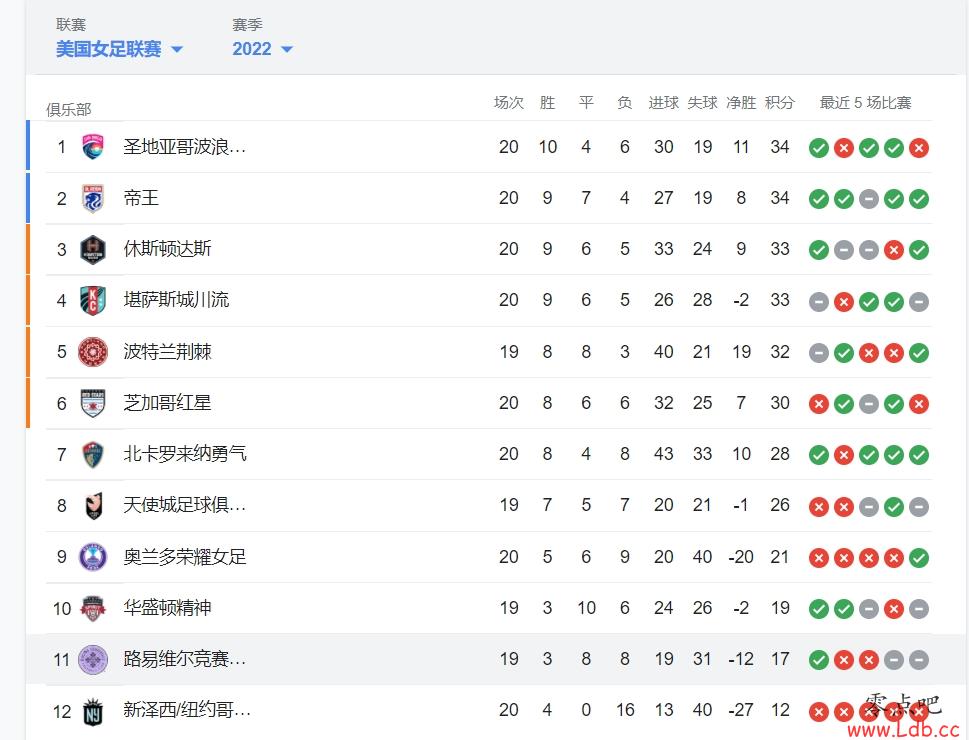Click the gray draw marker in 帝王 row
Viewport: 969px width, 740px height.
point(869,199)
